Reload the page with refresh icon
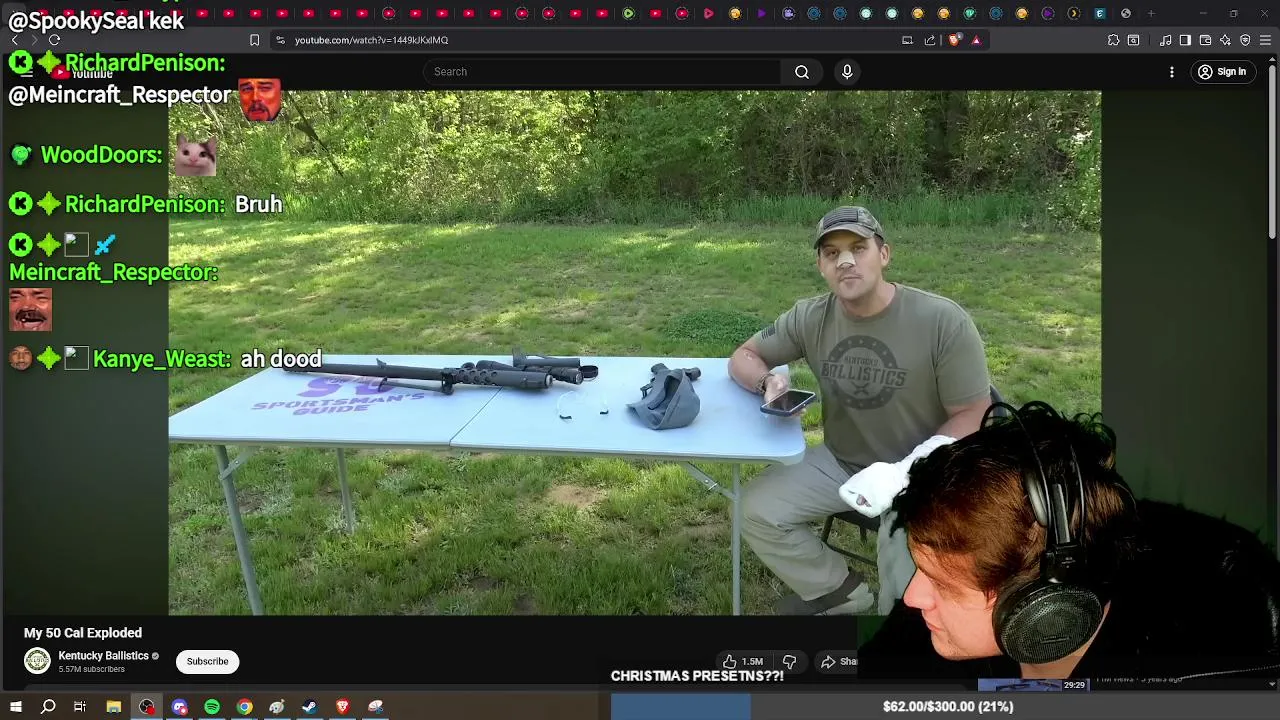Viewport: 1280px width, 720px height. point(54,40)
